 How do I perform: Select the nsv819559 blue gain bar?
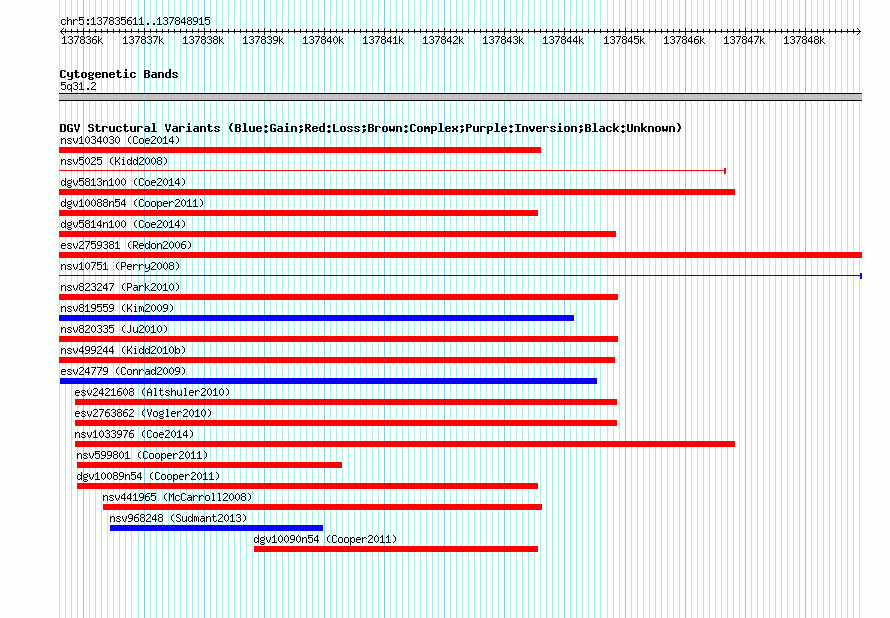tap(317, 318)
